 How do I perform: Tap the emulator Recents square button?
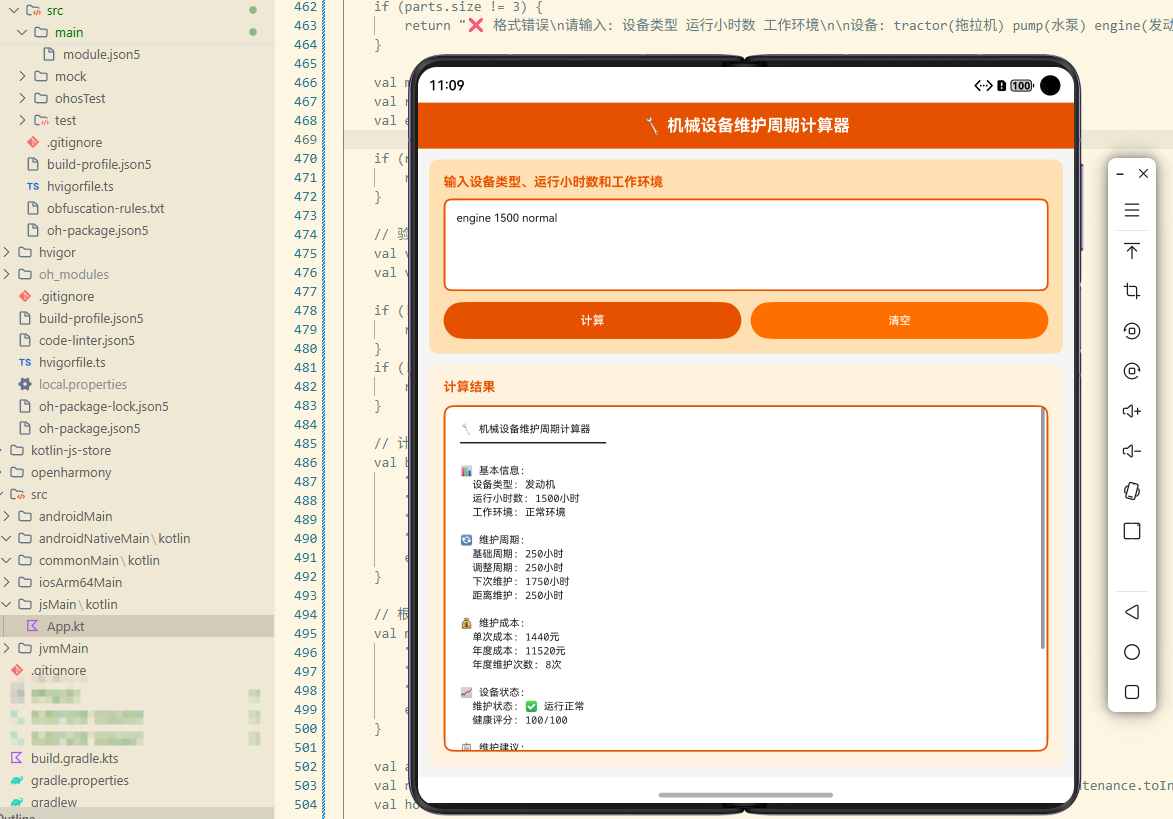tap(1132, 692)
